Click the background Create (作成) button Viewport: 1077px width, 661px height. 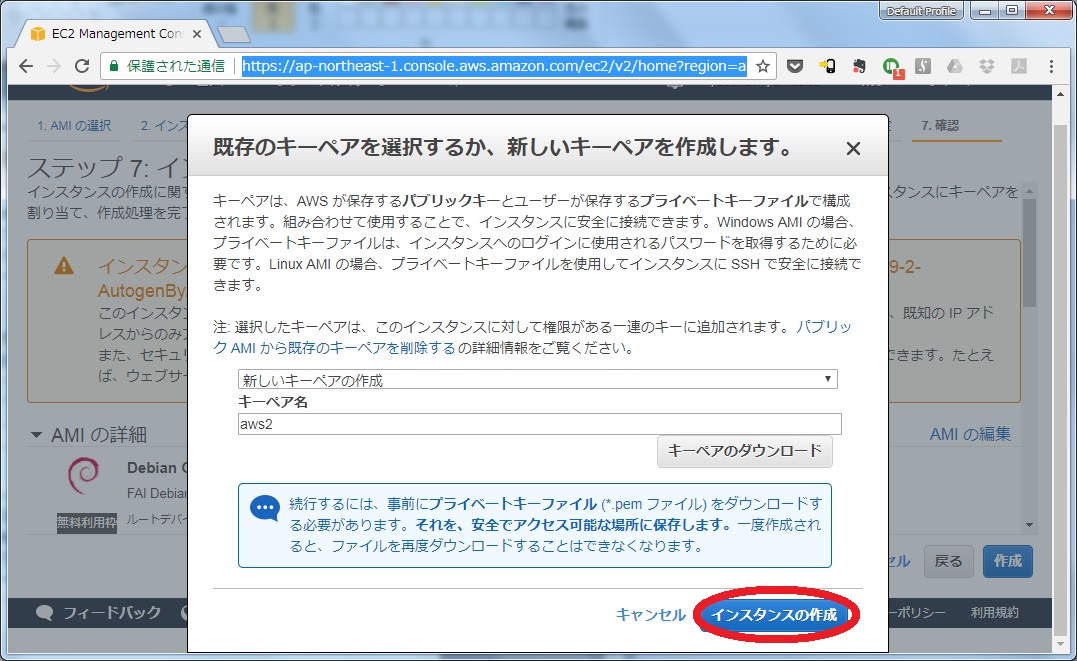click(x=1008, y=561)
